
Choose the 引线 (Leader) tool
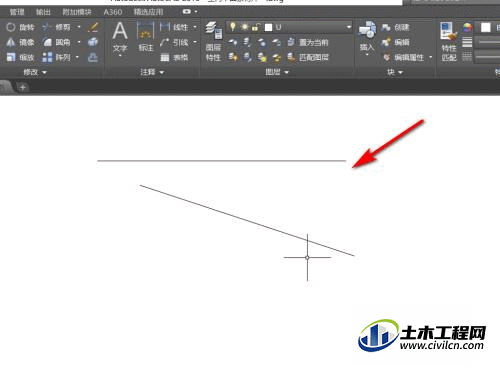pyautogui.click(x=174, y=42)
